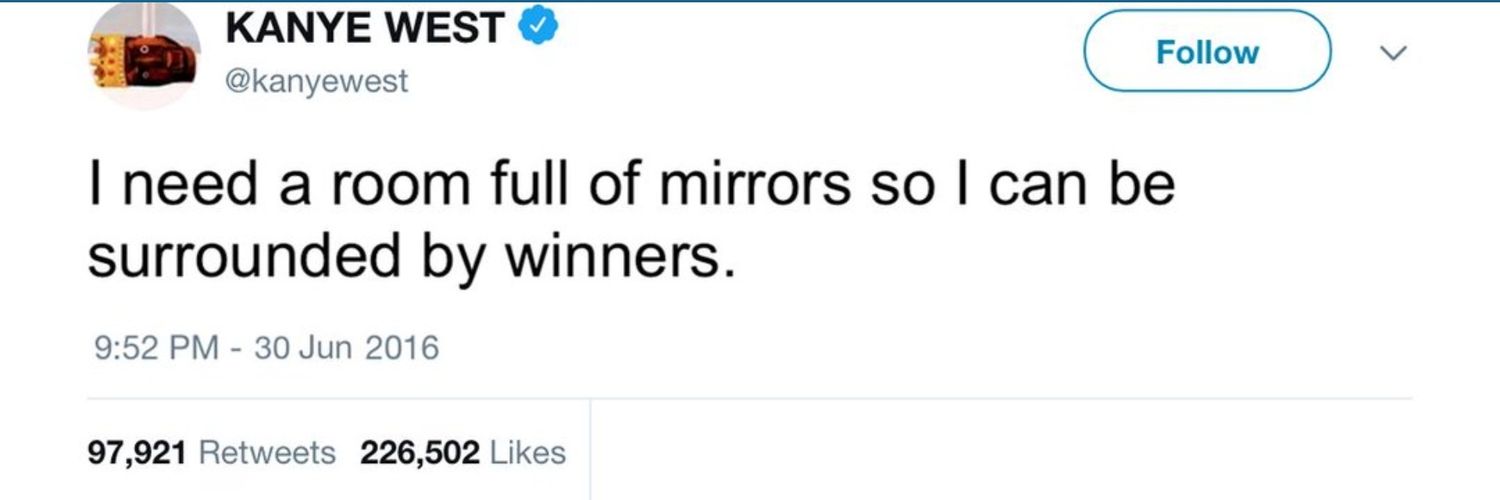The height and width of the screenshot is (500, 1500).
Task: Open the KANYE WEST display name
Action: pos(366,30)
